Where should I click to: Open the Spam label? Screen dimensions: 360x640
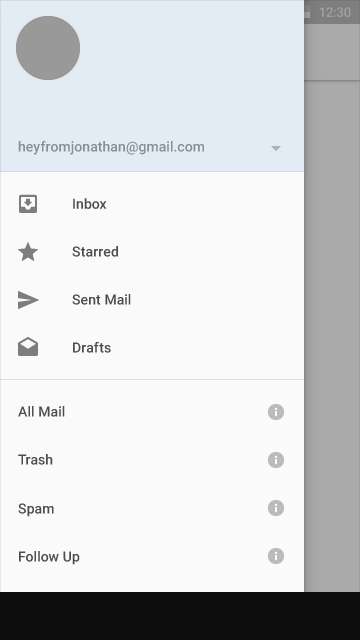[x=36, y=509]
